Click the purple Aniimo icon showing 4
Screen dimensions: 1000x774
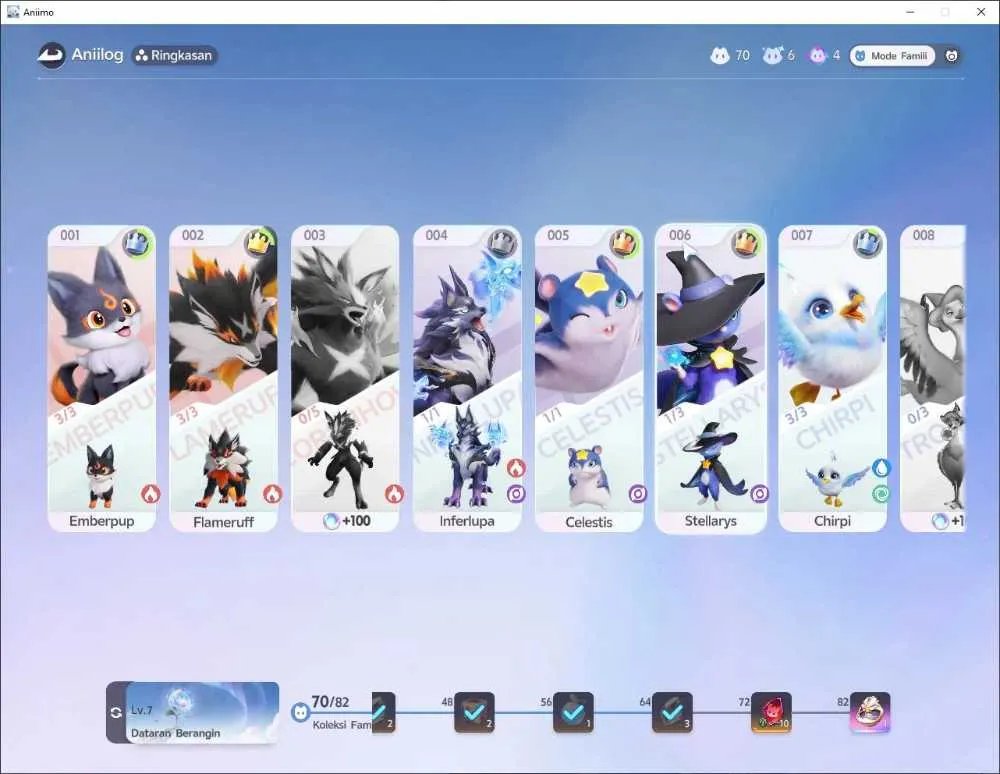(818, 55)
